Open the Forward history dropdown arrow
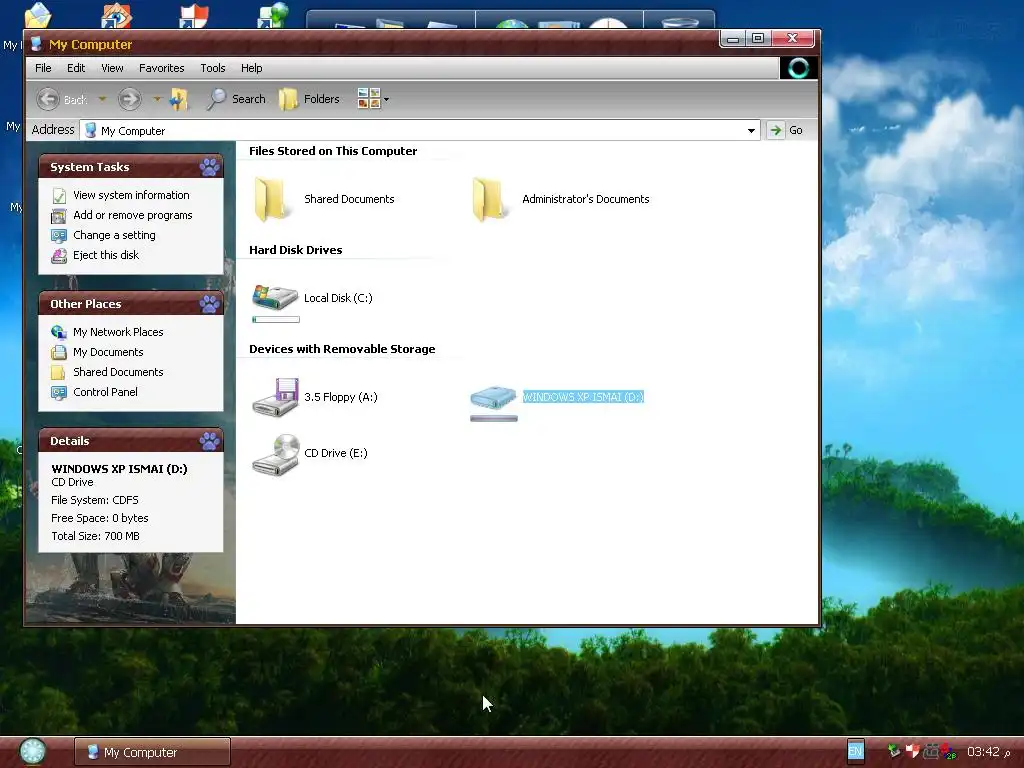Screen dimensions: 1024x768 tap(157, 99)
